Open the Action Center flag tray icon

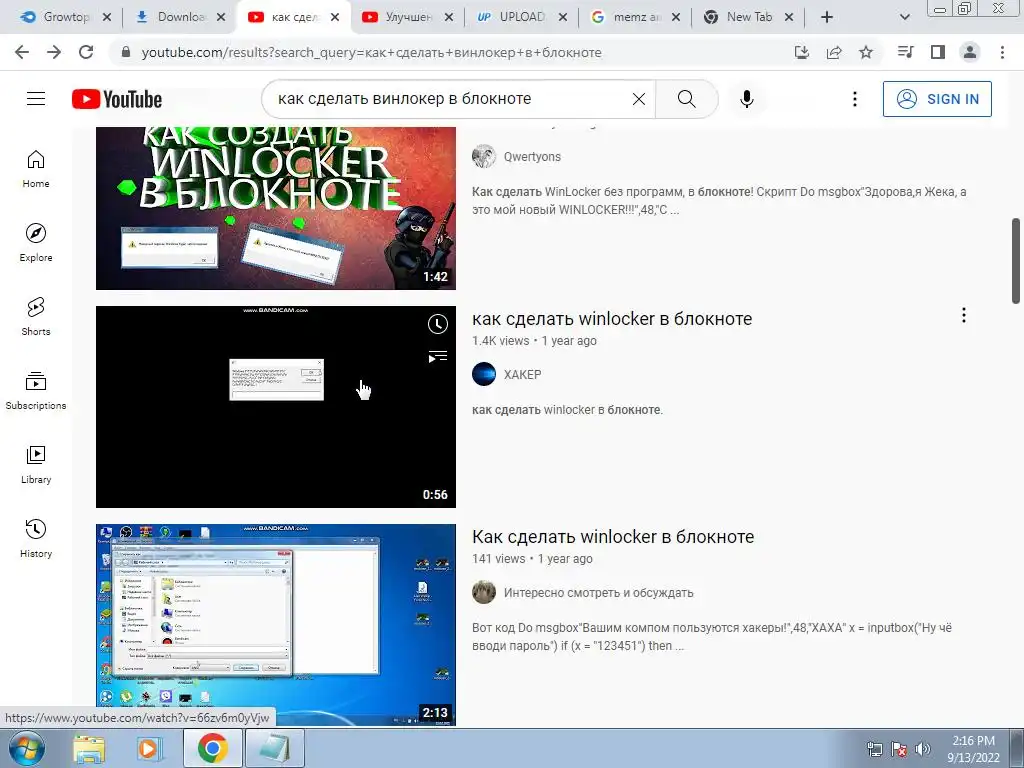(x=899, y=749)
